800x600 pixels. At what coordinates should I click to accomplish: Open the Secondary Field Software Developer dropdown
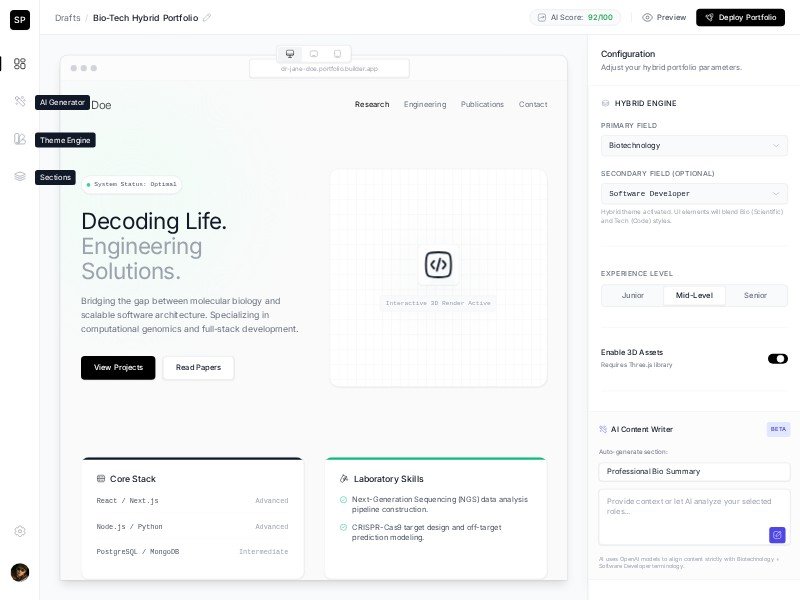click(x=694, y=194)
